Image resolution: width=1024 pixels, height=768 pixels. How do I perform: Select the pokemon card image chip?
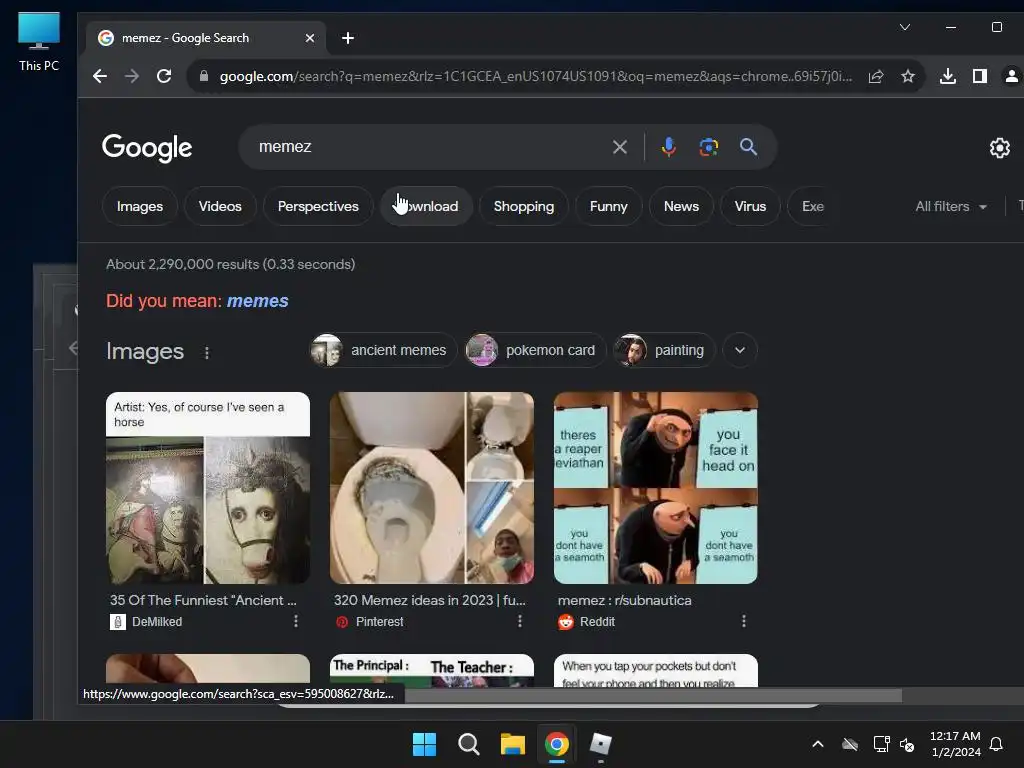[x=535, y=351]
